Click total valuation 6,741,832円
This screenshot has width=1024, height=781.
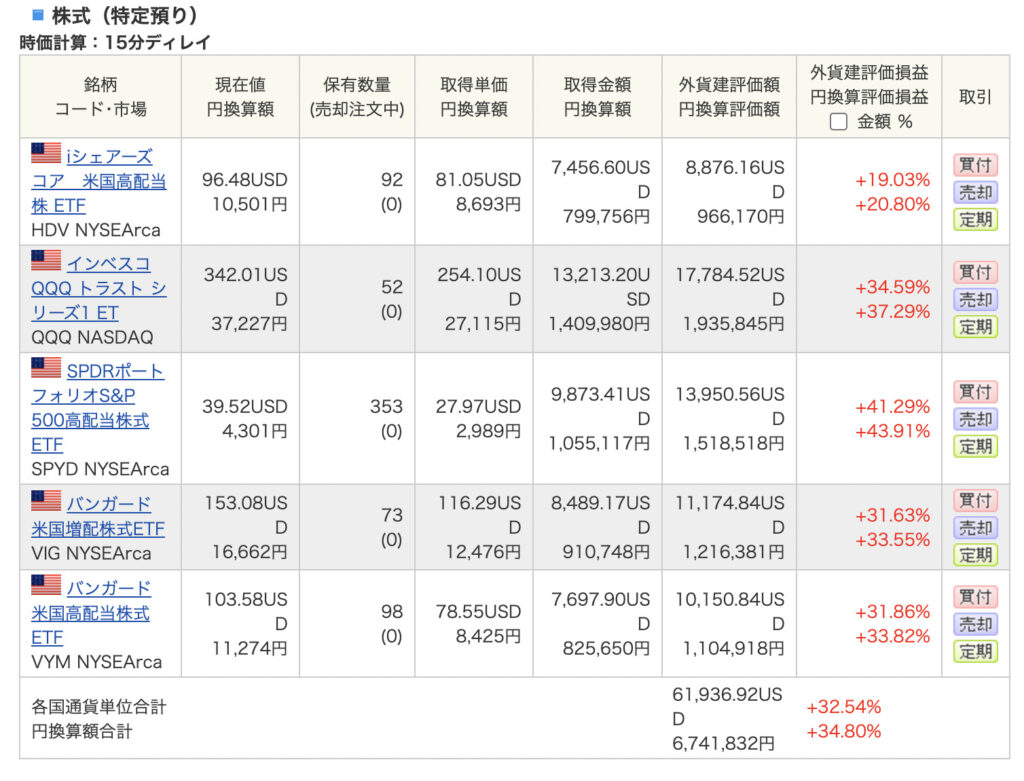(724, 743)
